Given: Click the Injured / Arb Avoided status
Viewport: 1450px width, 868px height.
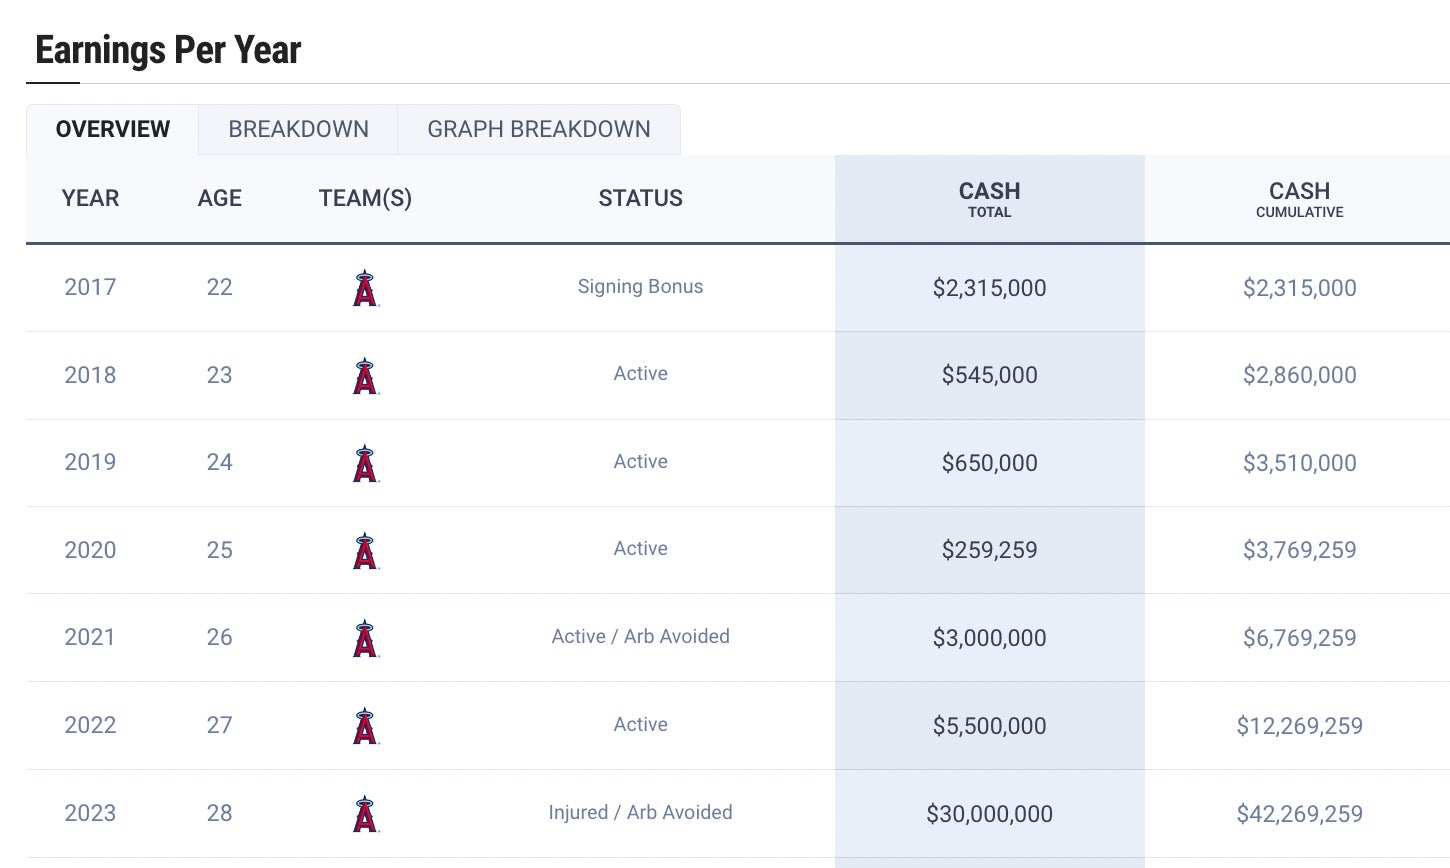Looking at the screenshot, I should click(640, 812).
